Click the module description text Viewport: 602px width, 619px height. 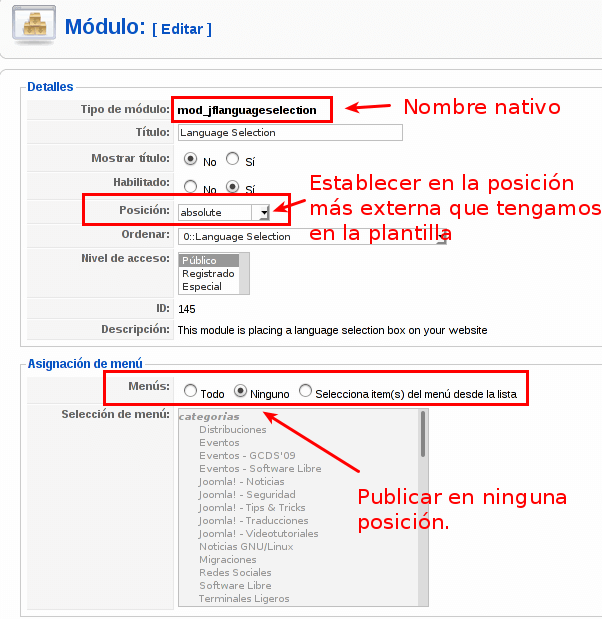[x=332, y=330]
